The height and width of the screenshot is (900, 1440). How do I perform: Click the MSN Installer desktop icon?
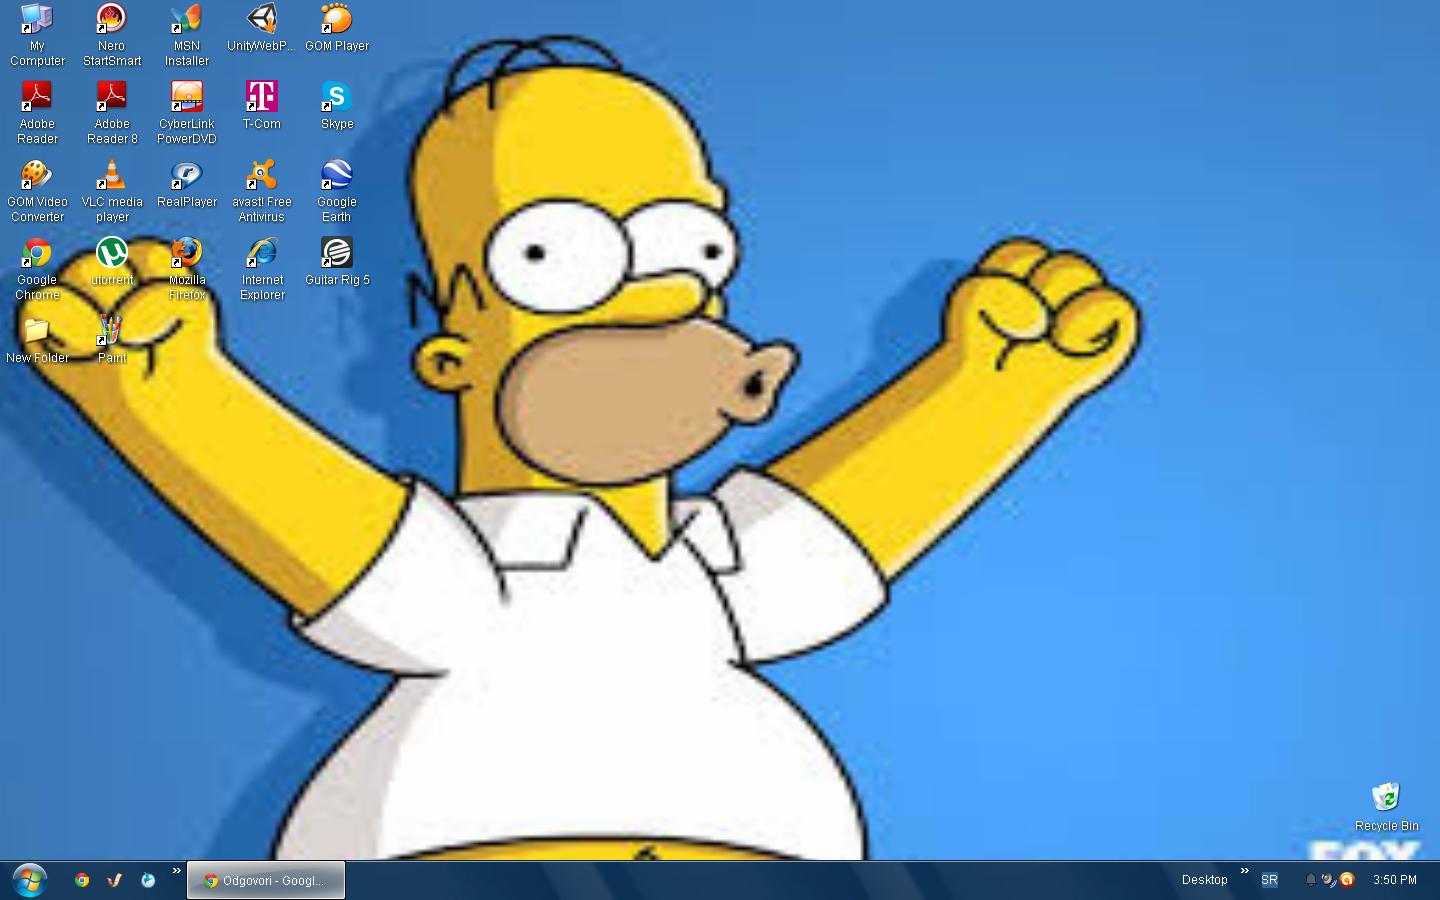point(187,35)
